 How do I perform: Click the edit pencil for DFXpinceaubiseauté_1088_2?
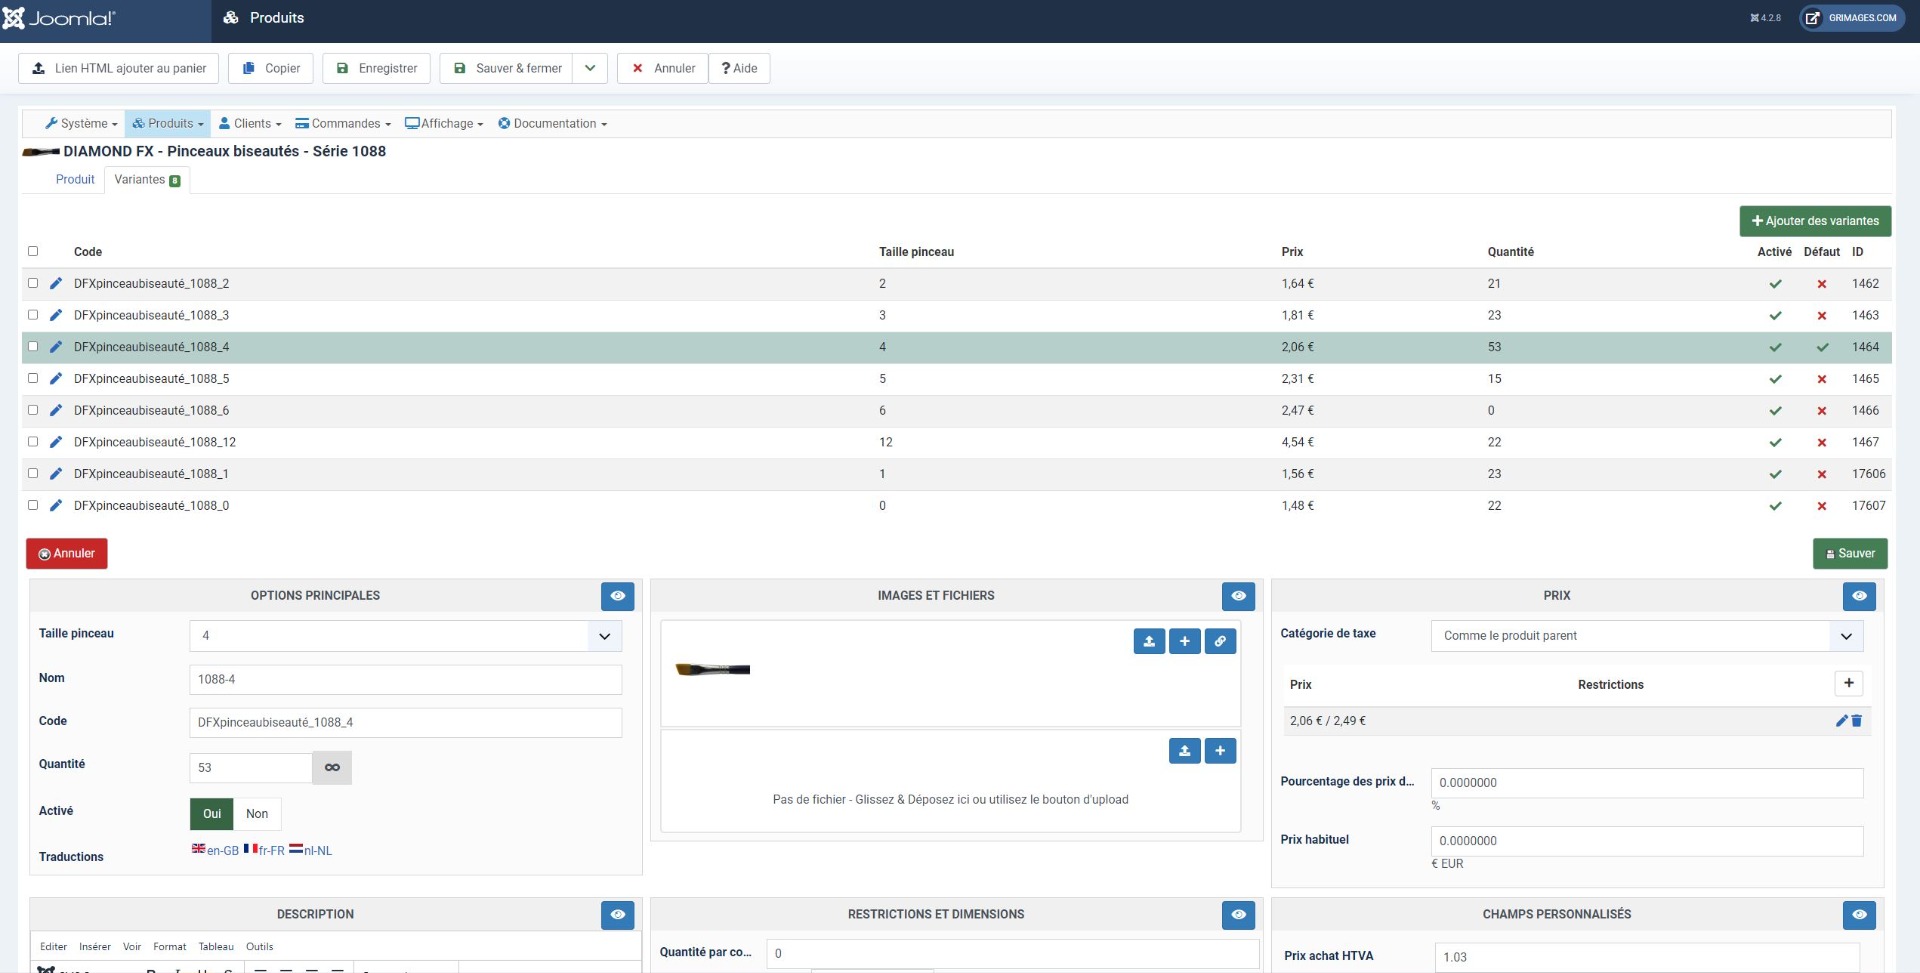(x=56, y=284)
